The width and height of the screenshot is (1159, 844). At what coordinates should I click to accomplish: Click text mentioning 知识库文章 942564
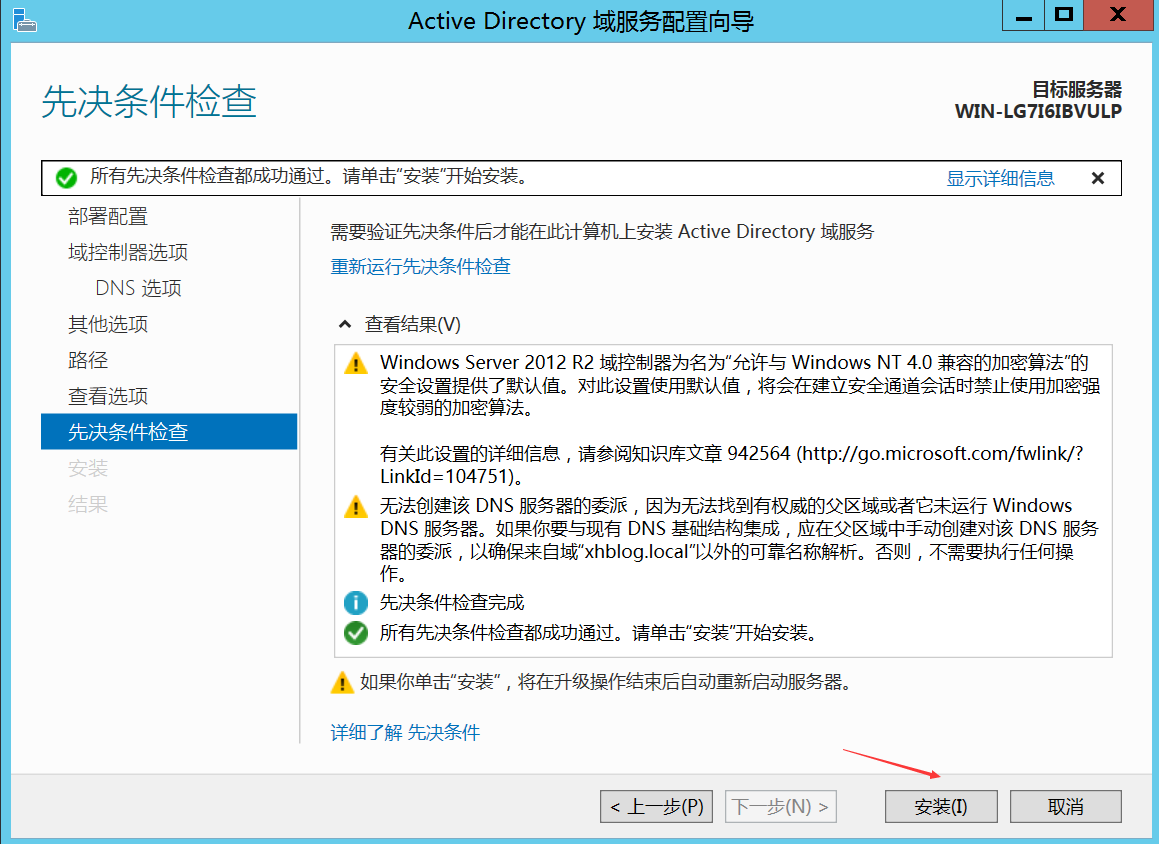coord(731,465)
